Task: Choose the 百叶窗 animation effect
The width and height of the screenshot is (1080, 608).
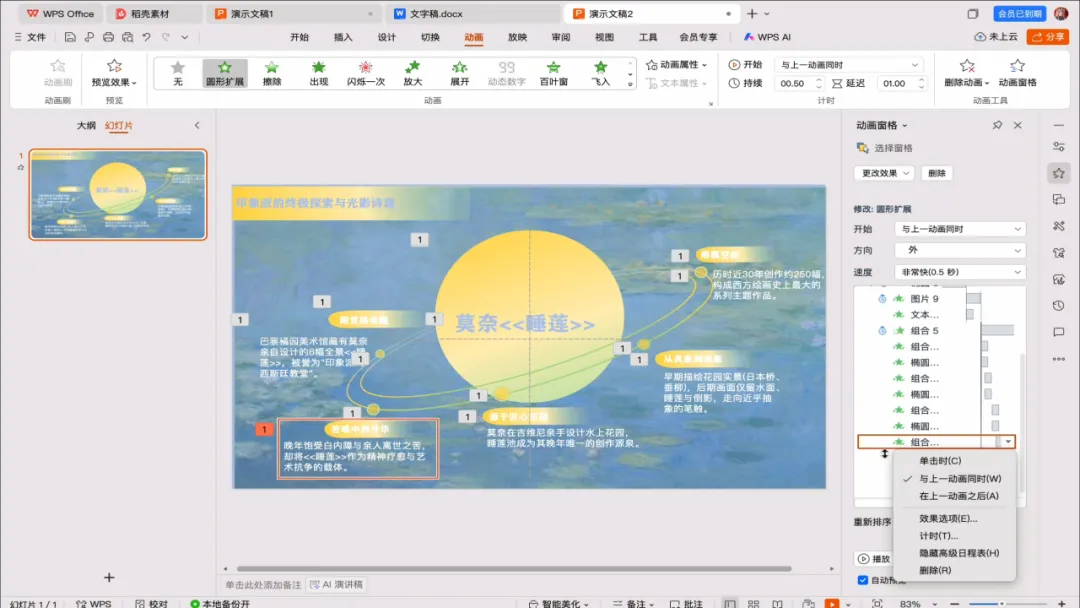Action: pos(553,73)
